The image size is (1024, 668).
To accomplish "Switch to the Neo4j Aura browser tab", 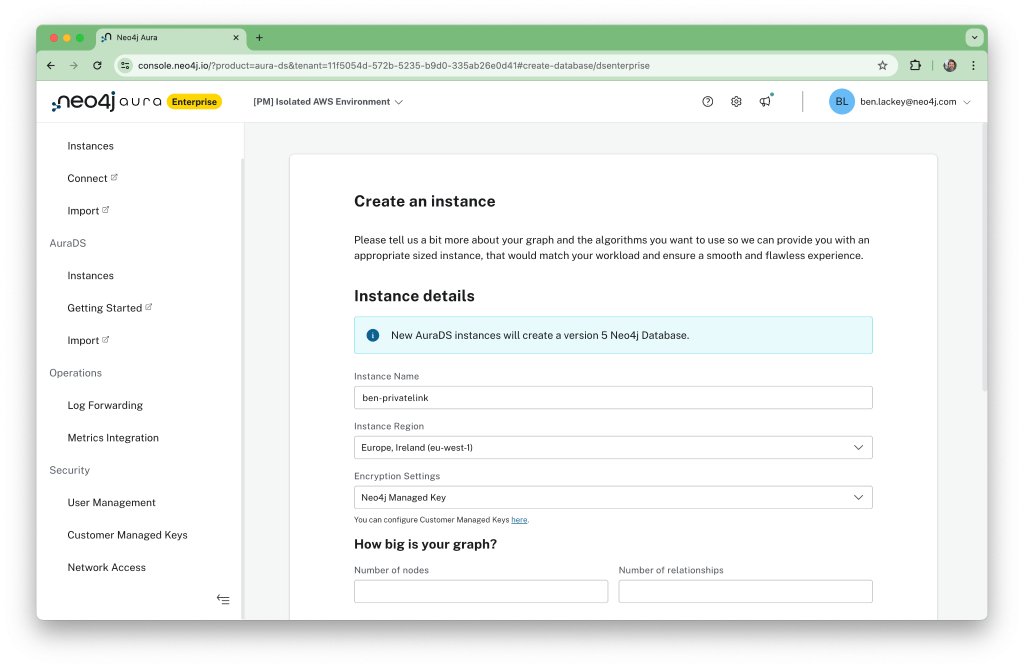I will coord(168,38).
